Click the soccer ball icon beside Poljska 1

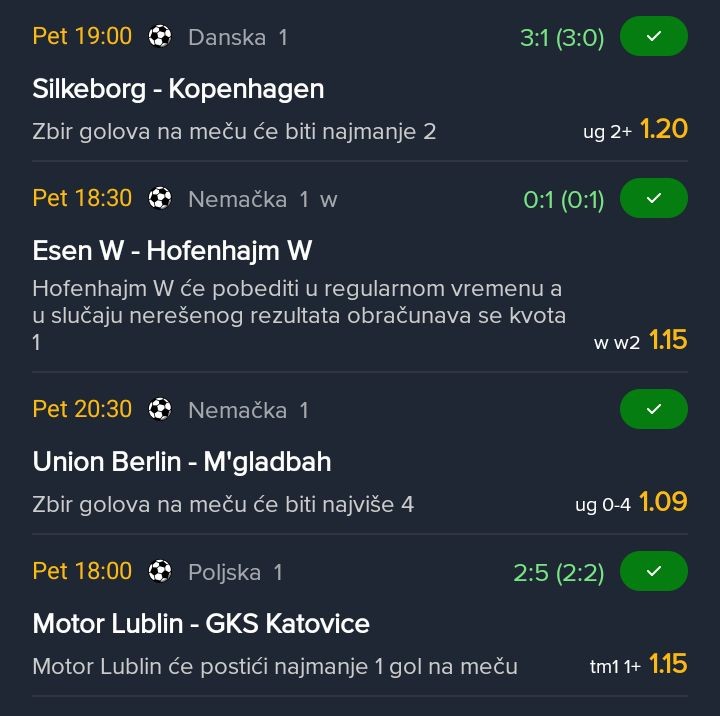pyautogui.click(x=160, y=571)
